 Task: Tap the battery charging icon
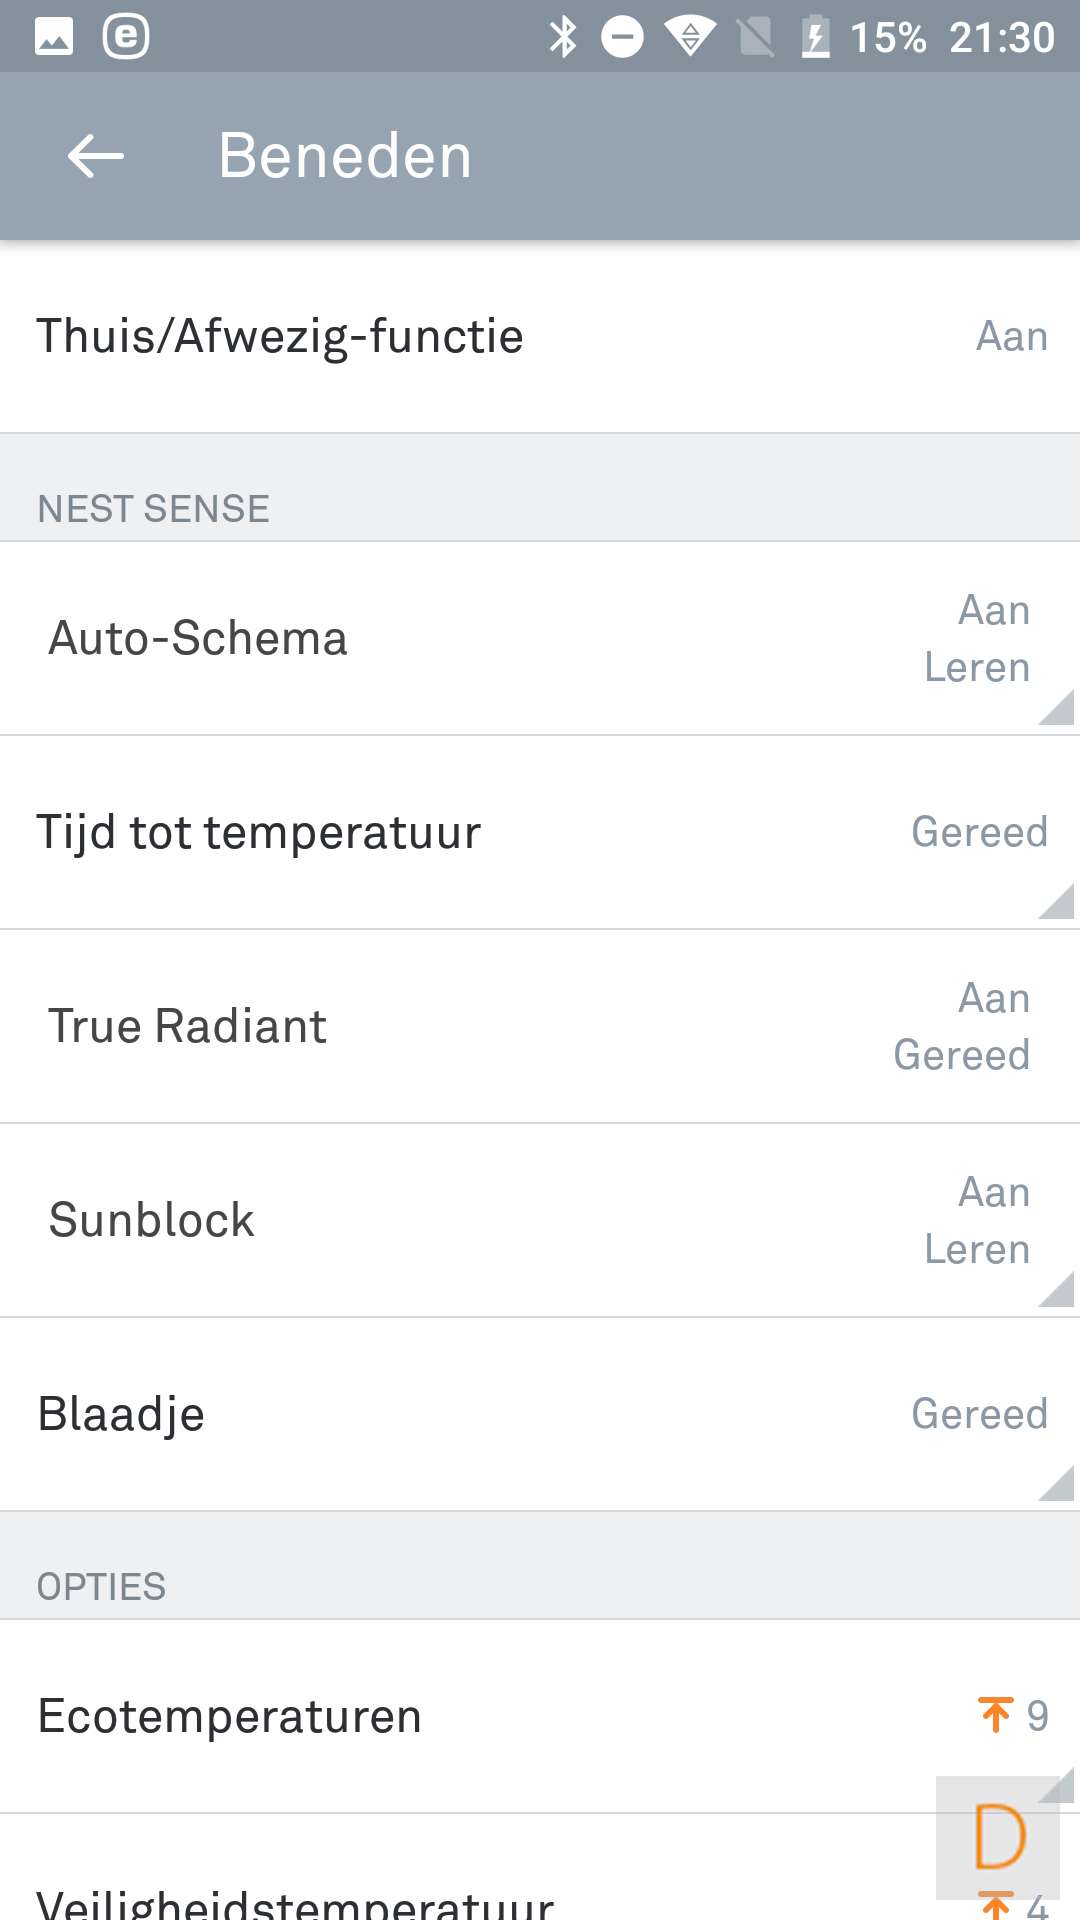pyautogui.click(x=816, y=38)
